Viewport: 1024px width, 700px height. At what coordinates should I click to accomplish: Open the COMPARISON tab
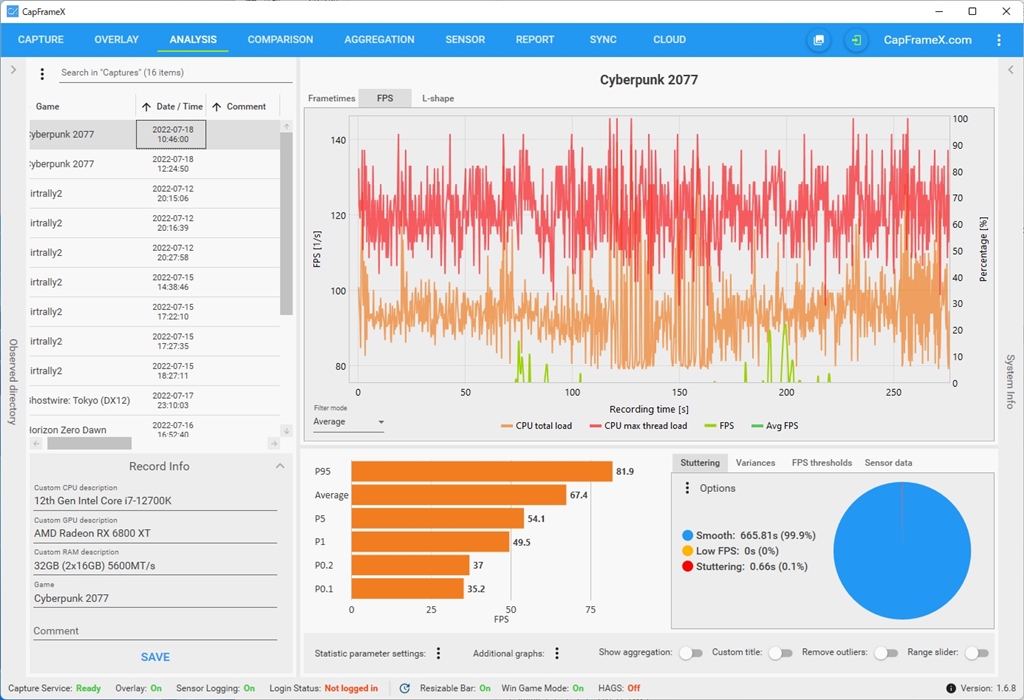[x=280, y=40]
